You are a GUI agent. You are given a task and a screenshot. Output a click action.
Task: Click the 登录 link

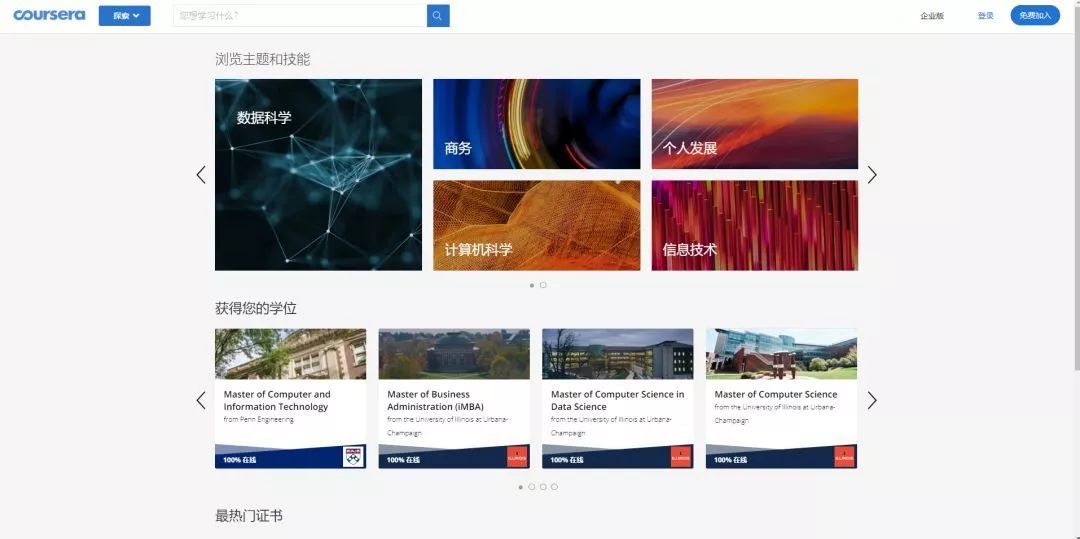(986, 16)
